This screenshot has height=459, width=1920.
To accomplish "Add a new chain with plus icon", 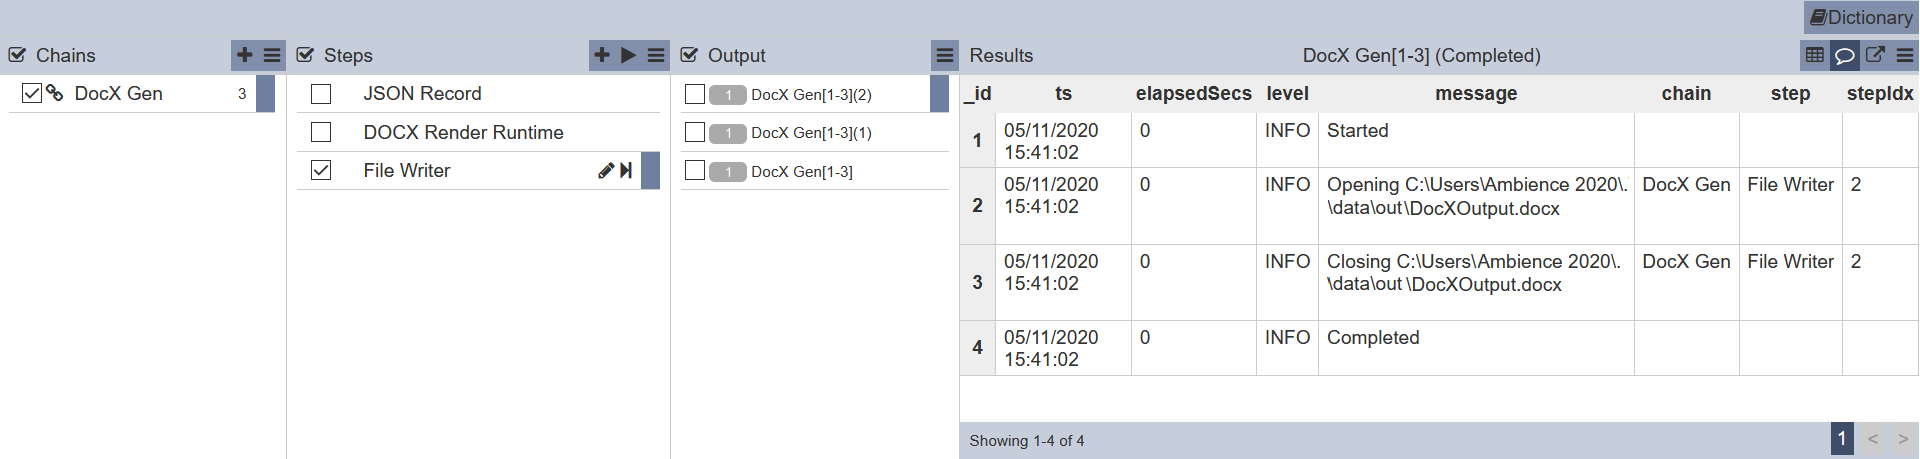I will point(245,55).
